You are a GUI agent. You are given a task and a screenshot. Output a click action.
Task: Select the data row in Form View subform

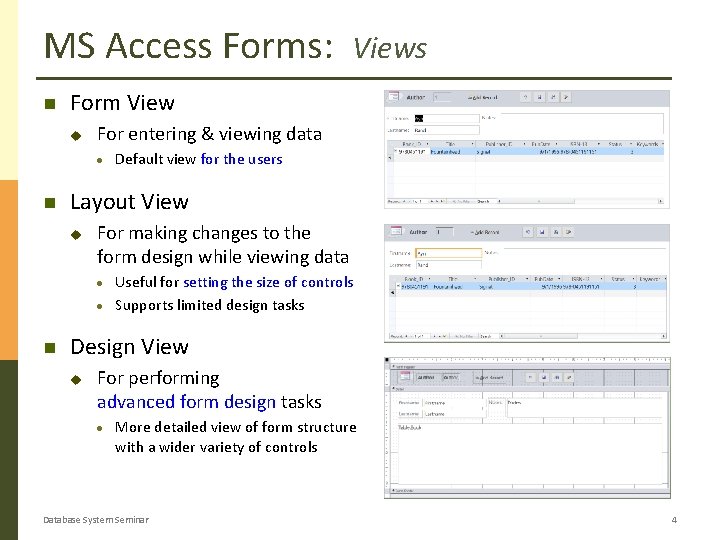tap(528, 152)
